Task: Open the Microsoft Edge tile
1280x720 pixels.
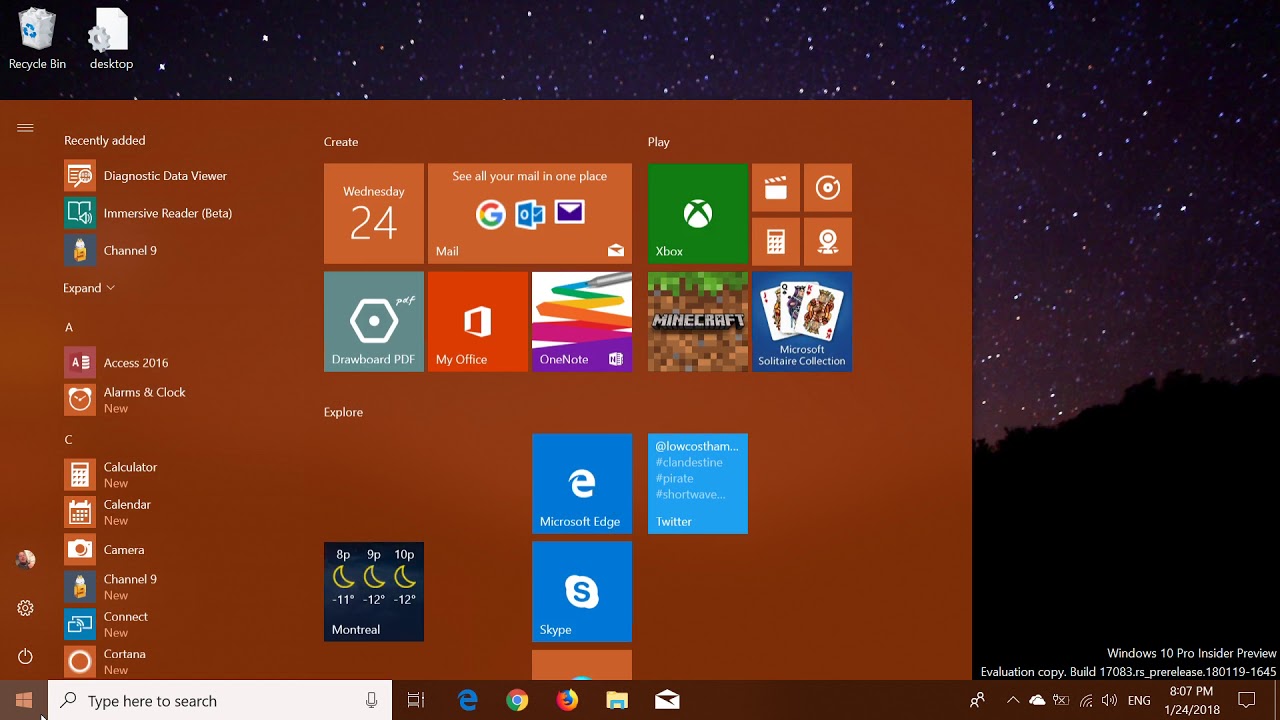Action: 582,484
